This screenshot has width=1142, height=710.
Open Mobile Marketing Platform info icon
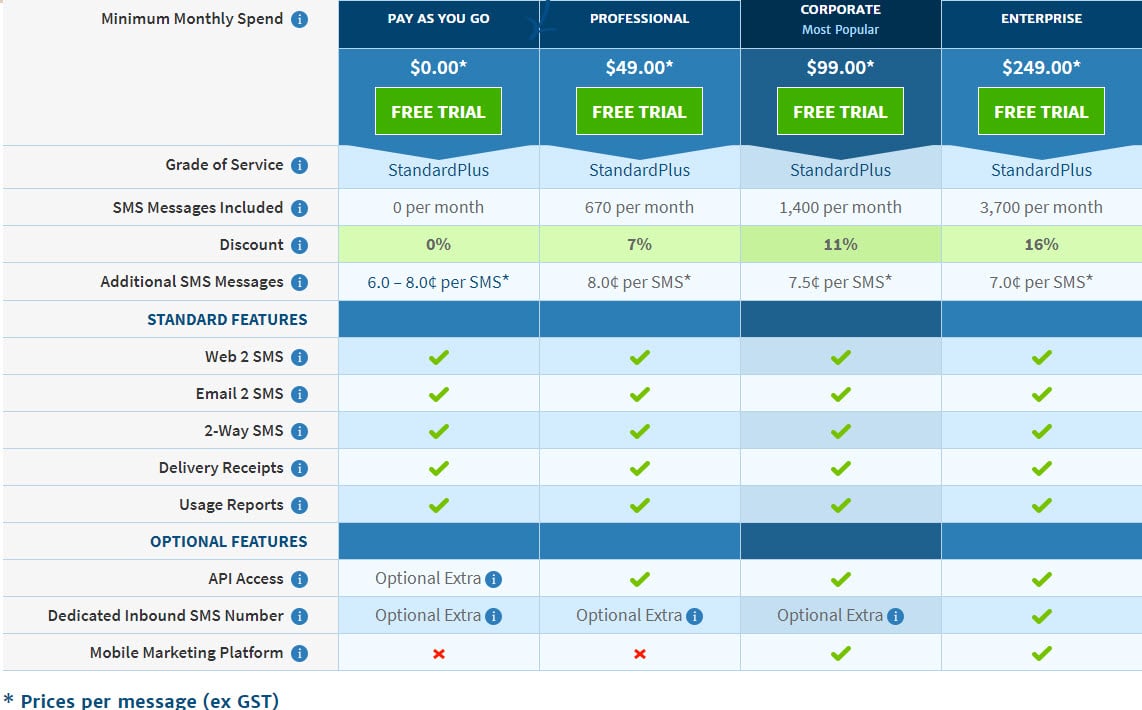click(299, 653)
